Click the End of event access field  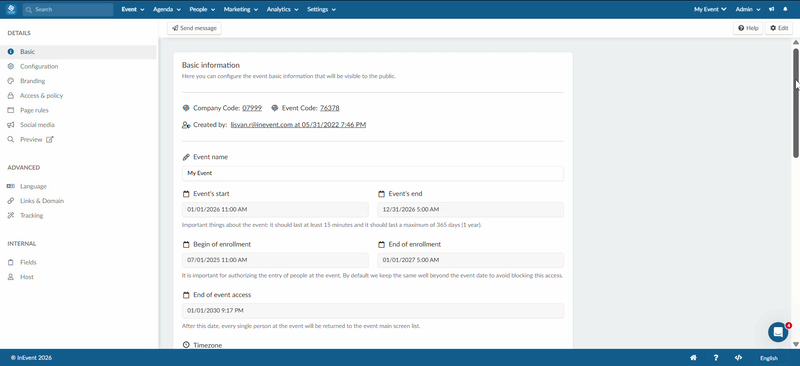click(373, 310)
